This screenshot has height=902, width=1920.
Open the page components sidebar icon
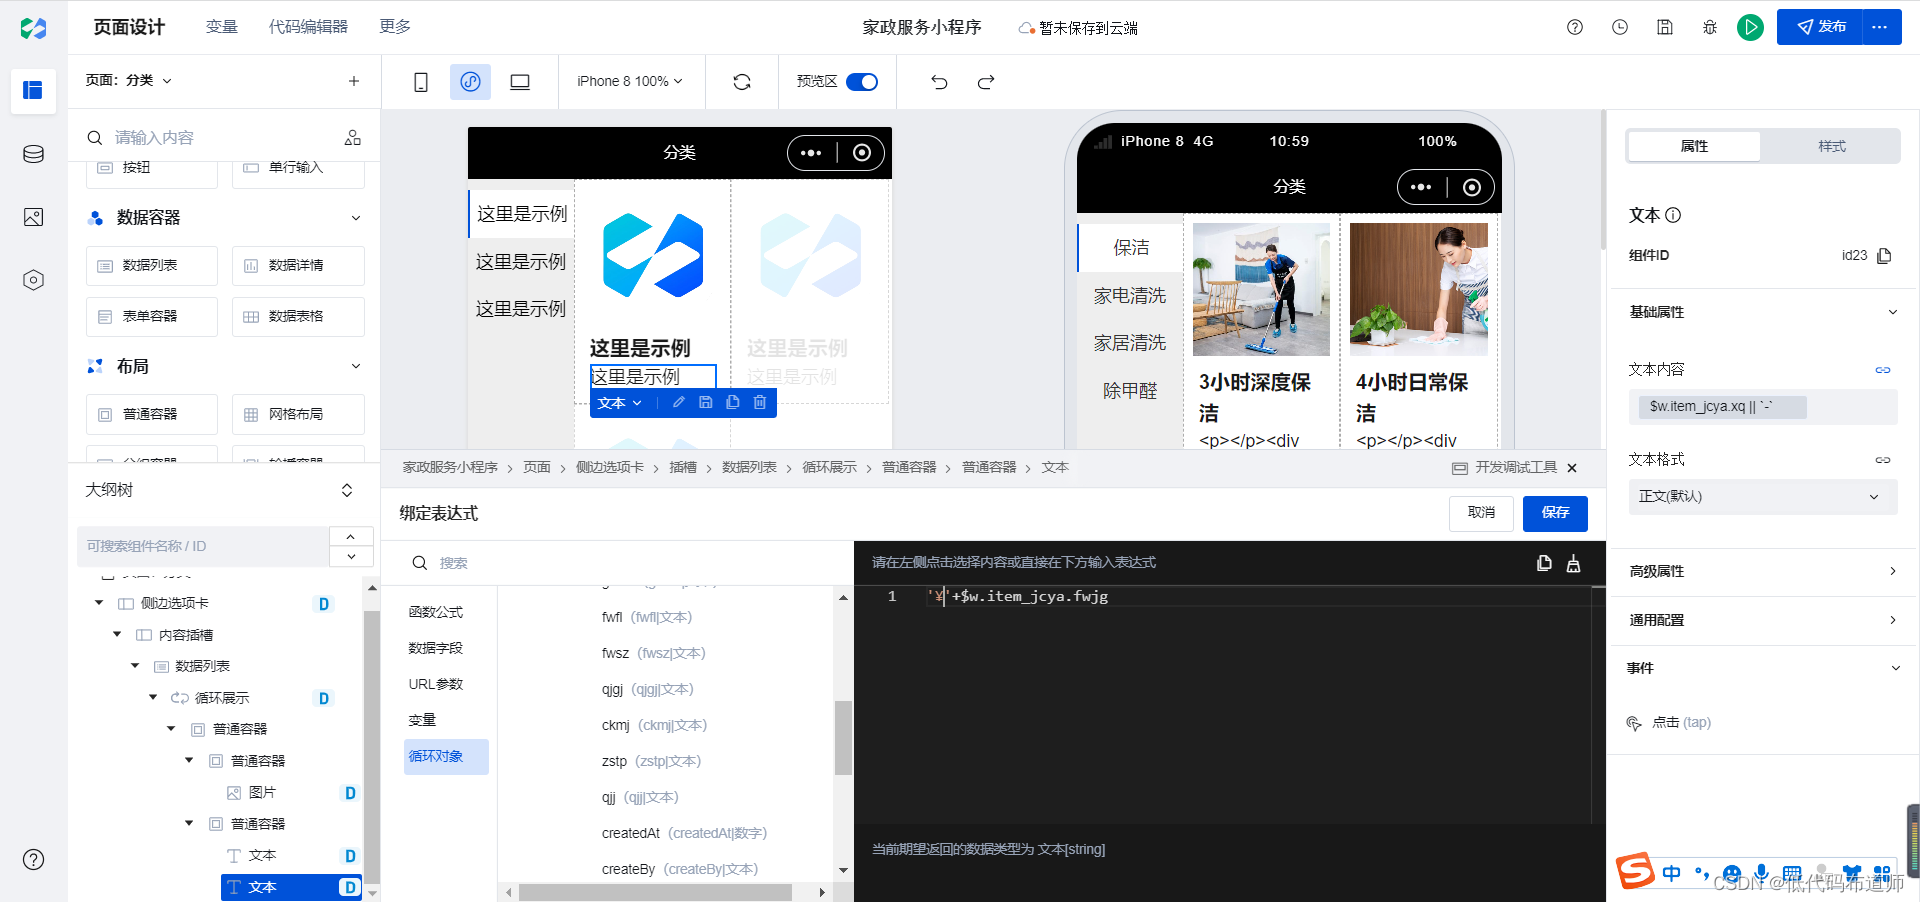click(33, 91)
